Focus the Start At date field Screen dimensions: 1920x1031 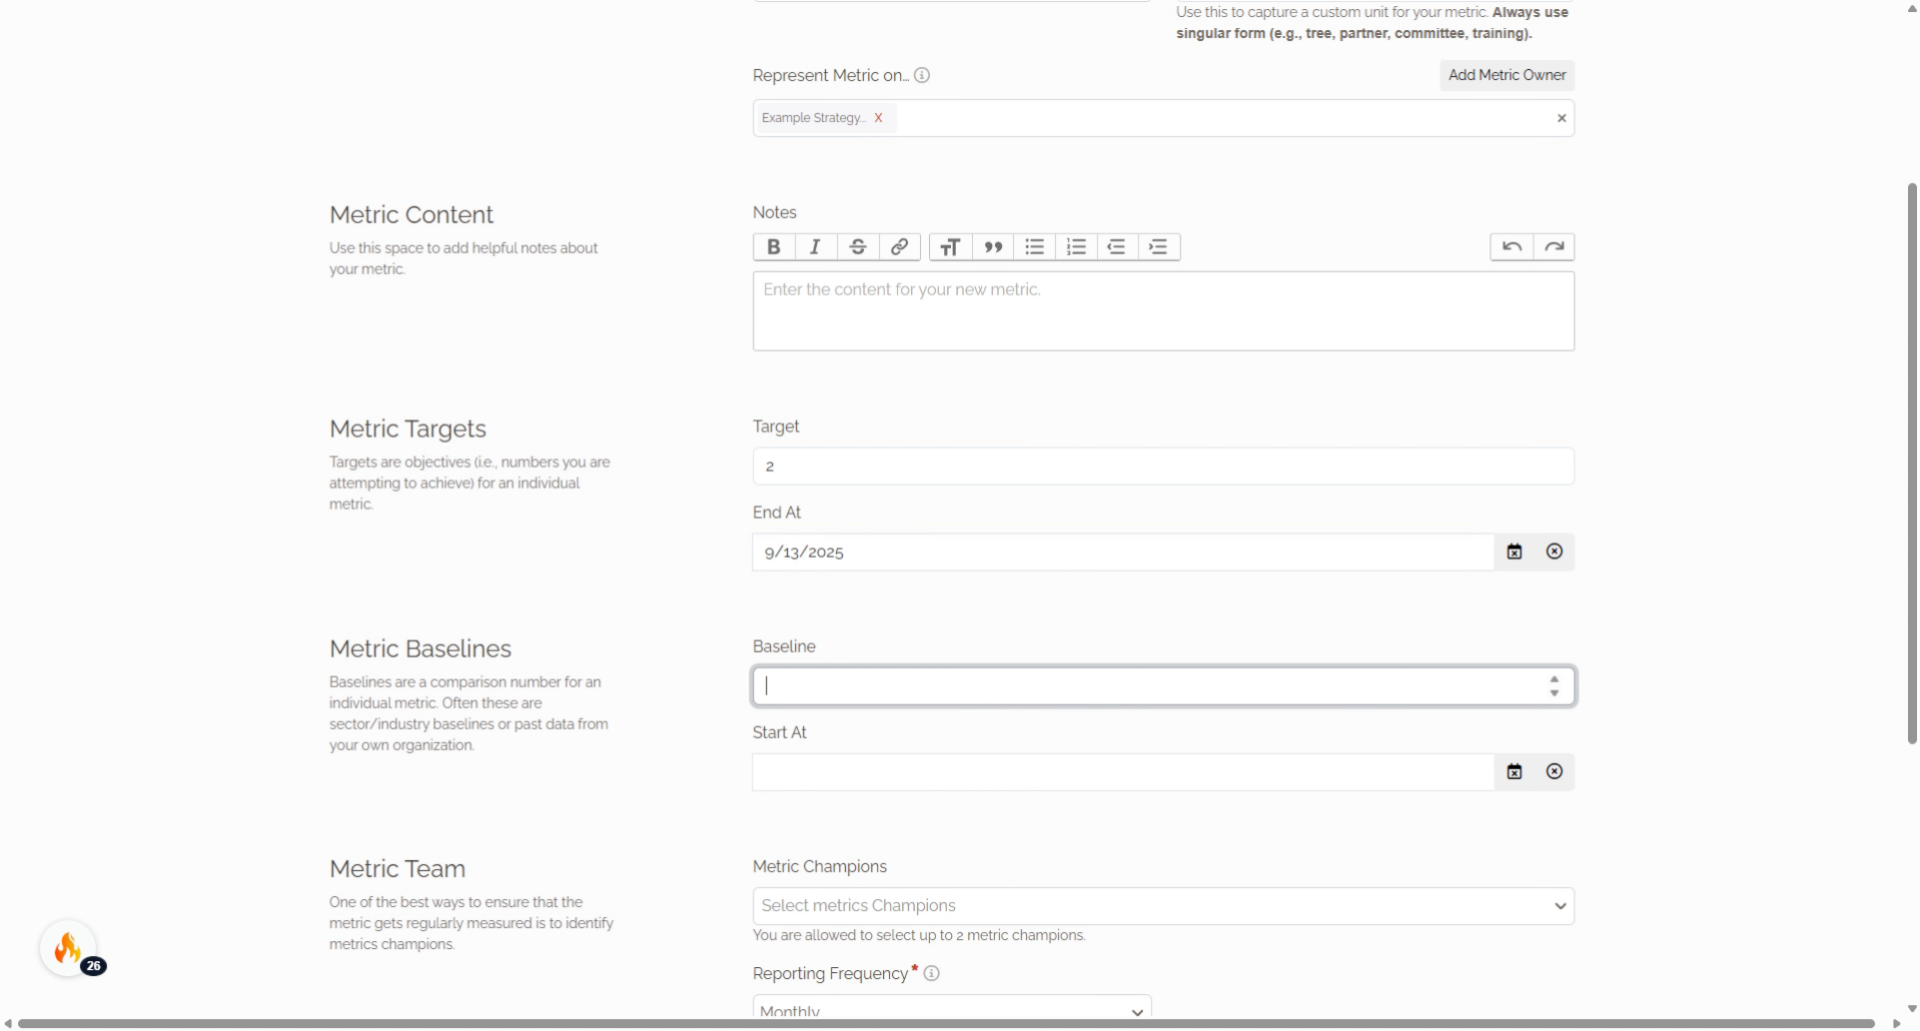click(1124, 772)
